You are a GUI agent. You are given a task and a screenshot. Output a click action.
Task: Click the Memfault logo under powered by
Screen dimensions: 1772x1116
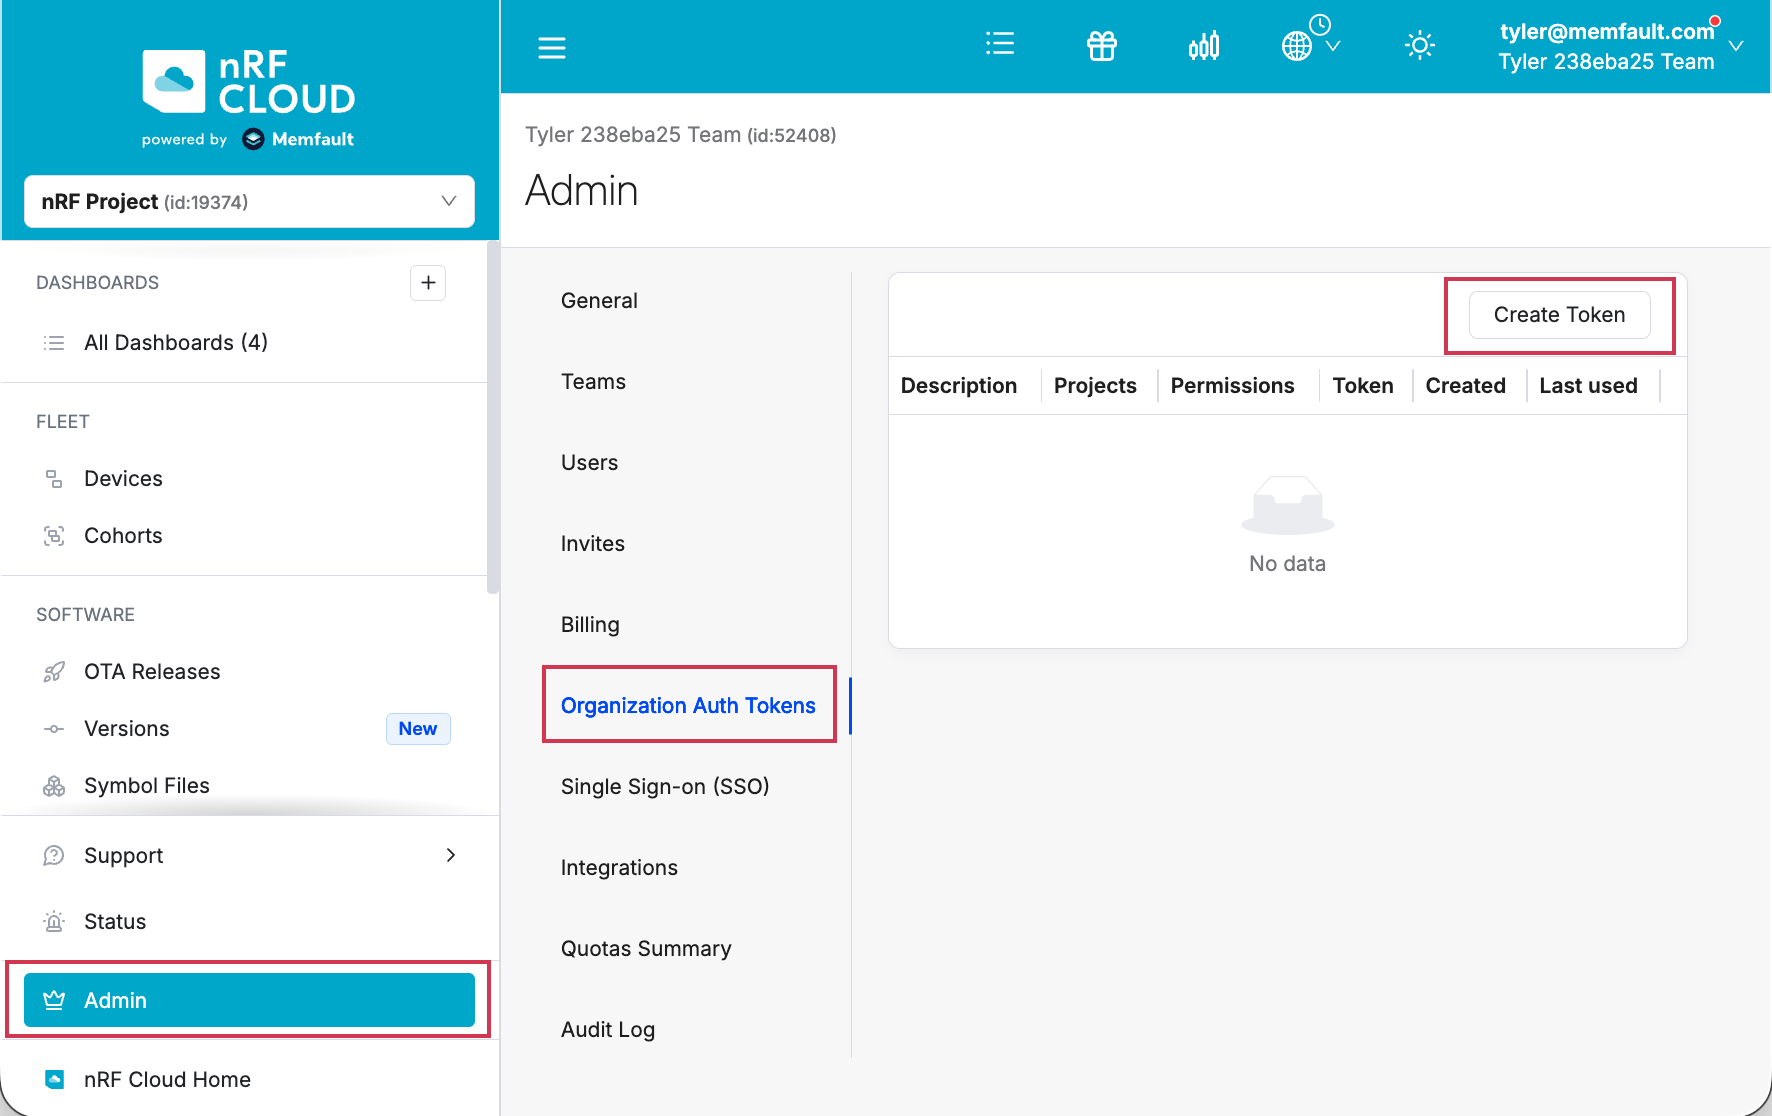click(298, 139)
